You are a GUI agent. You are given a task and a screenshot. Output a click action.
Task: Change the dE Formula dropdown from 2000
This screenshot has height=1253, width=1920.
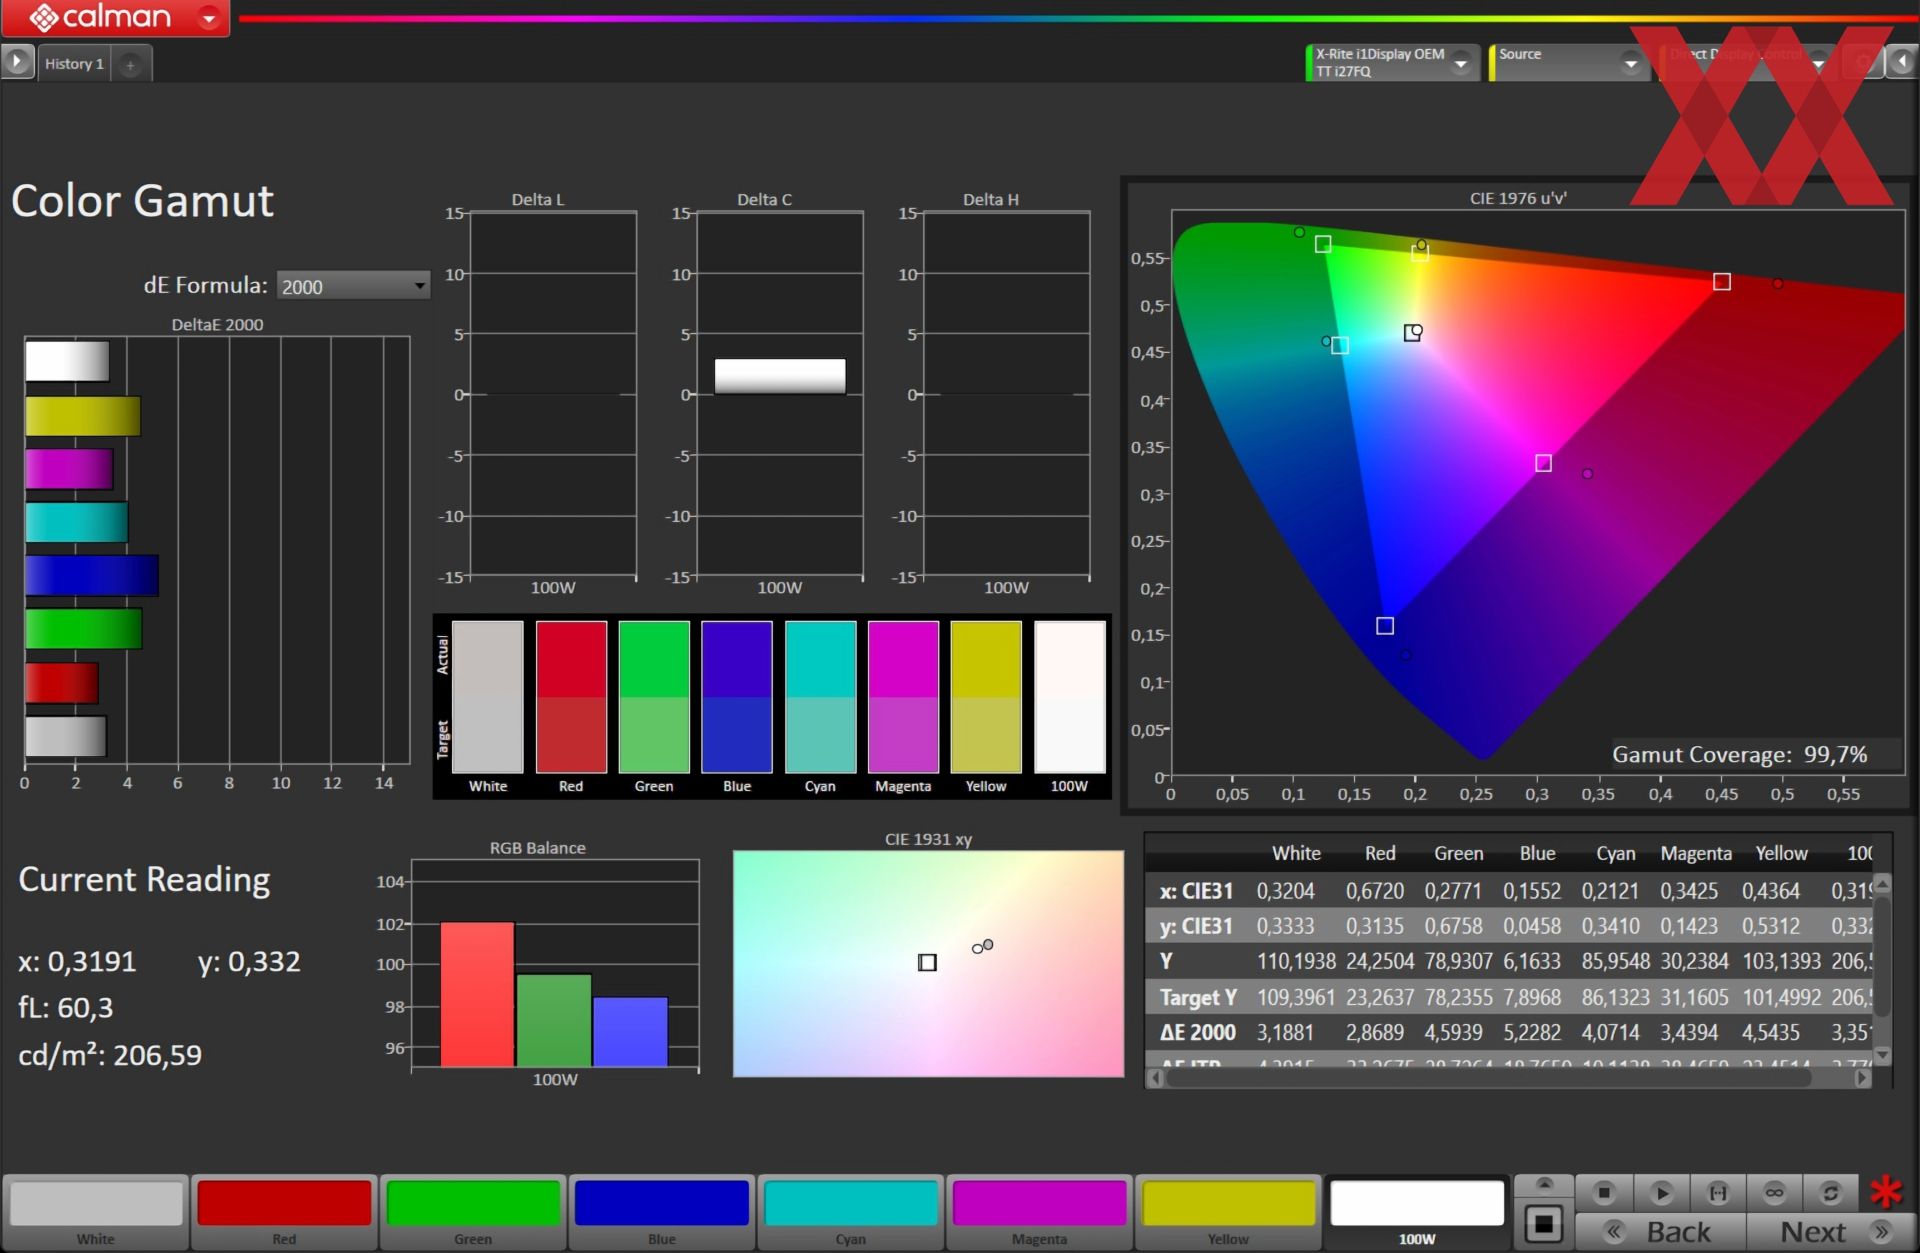(x=353, y=286)
